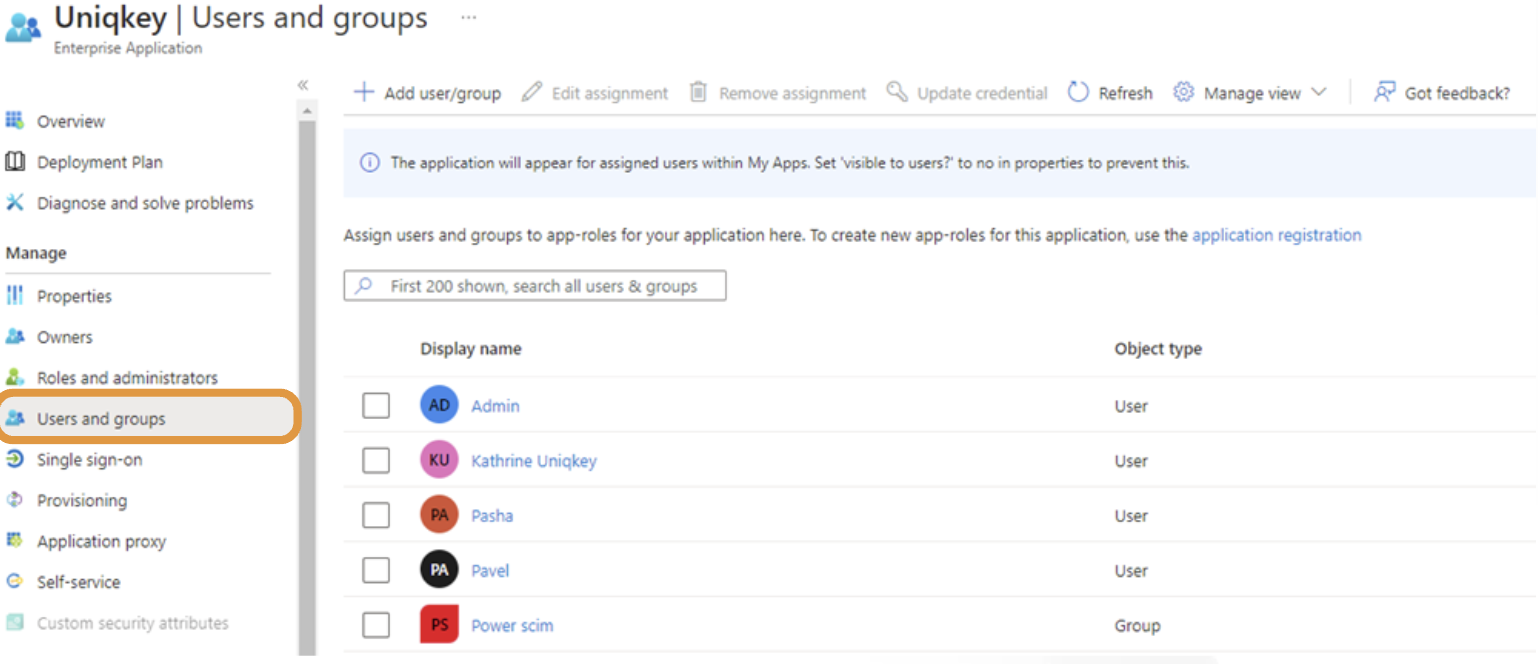Select the checkbox for Pavel
Image resolution: width=1538 pixels, height=664 pixels.
pyautogui.click(x=376, y=570)
